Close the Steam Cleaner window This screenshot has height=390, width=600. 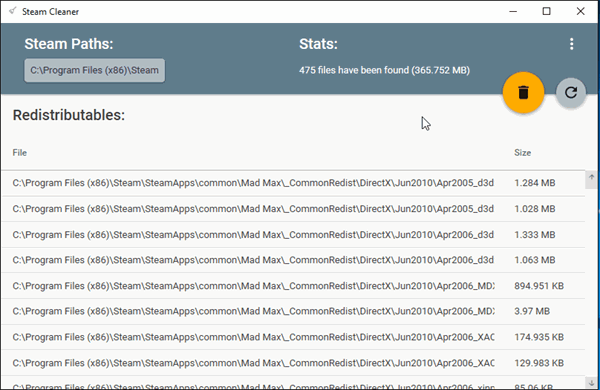(580, 11)
